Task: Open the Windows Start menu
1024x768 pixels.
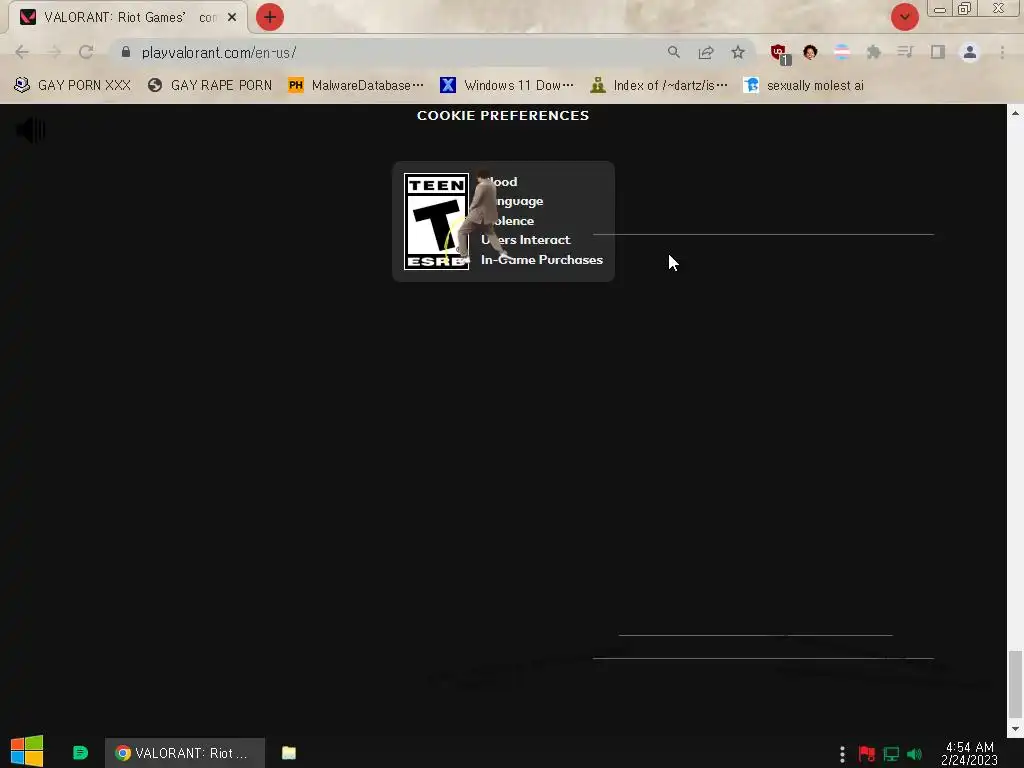Action: [27, 752]
